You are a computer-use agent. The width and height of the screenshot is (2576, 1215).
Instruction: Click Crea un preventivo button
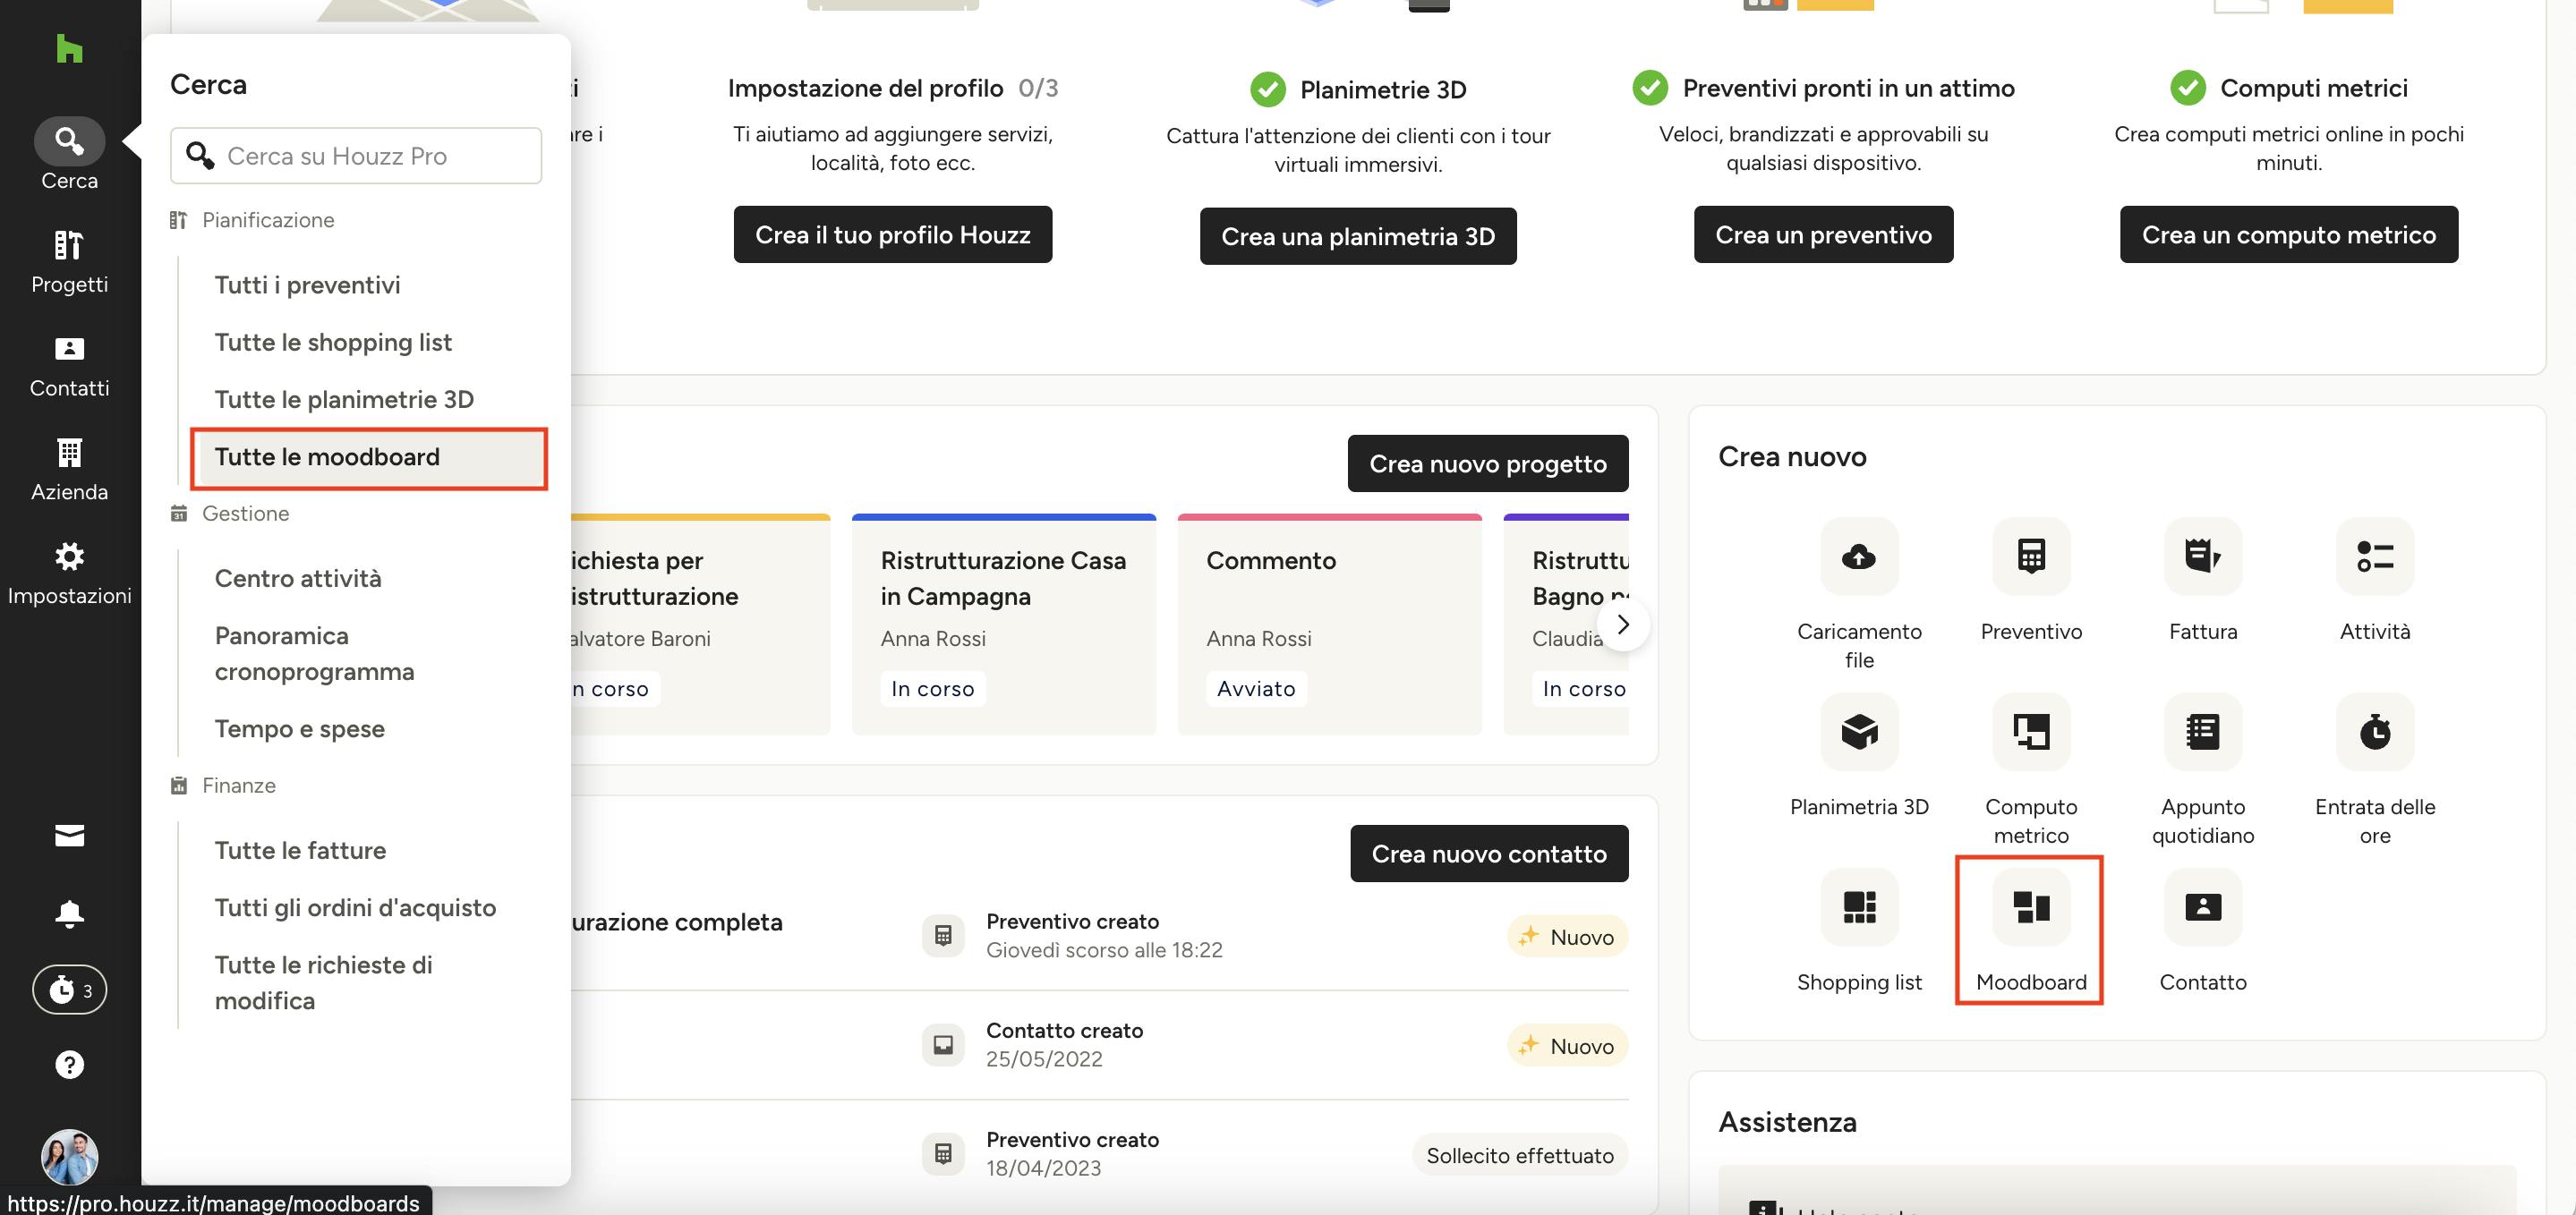tap(1823, 234)
